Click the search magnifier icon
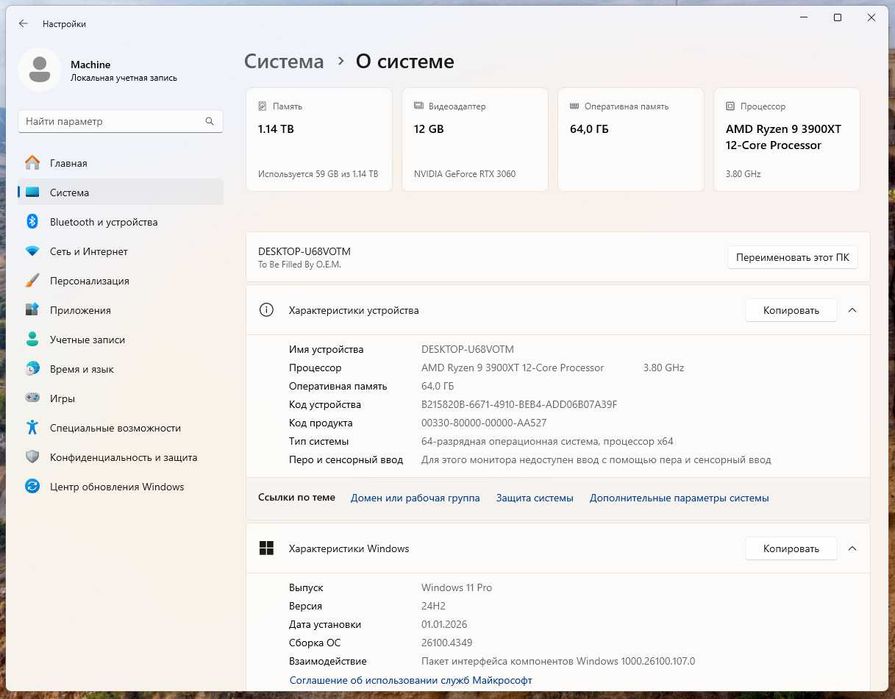895x699 pixels. point(209,121)
